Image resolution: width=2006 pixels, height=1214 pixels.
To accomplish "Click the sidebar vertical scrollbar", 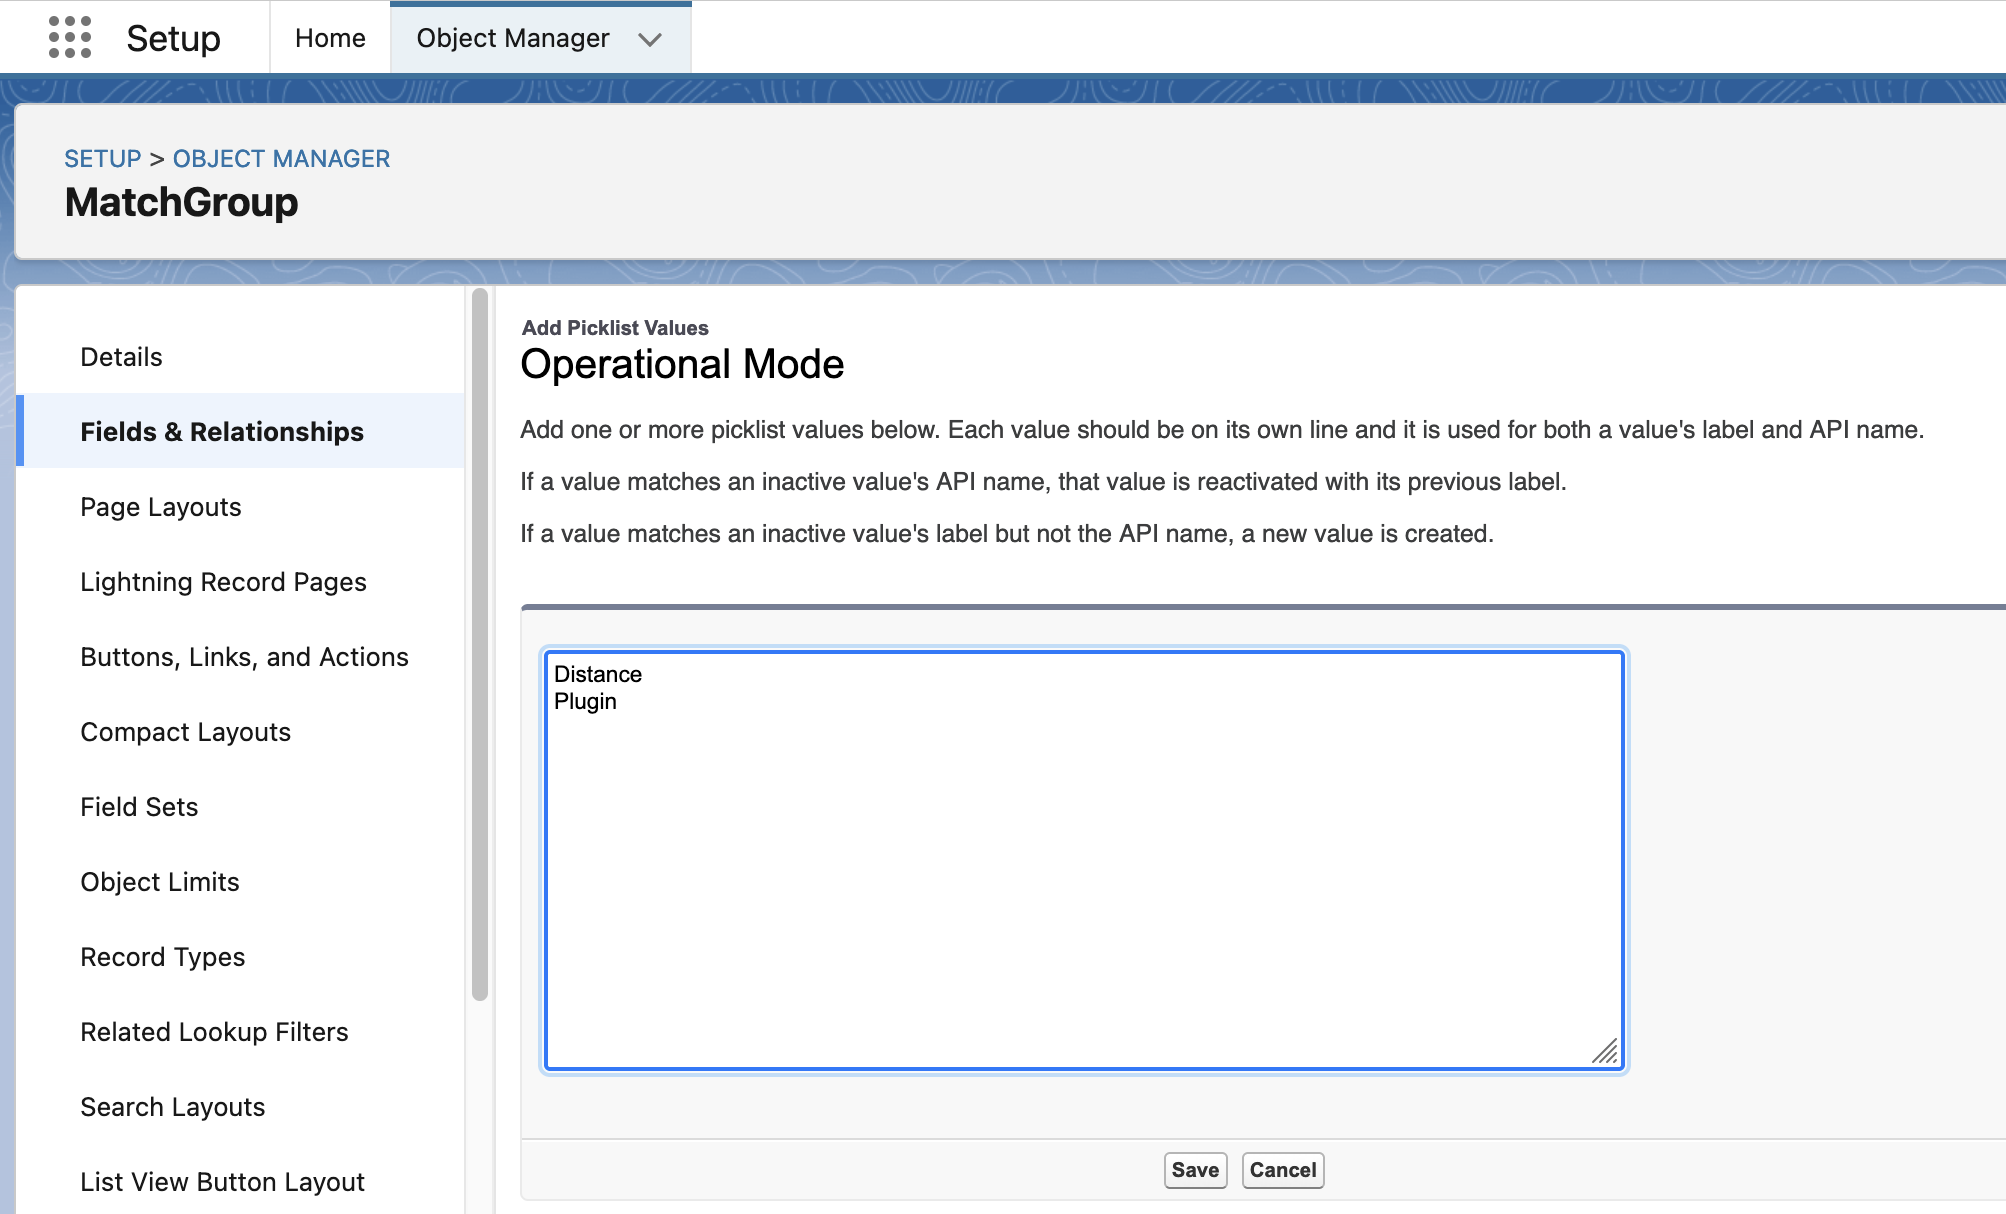I will [x=480, y=644].
